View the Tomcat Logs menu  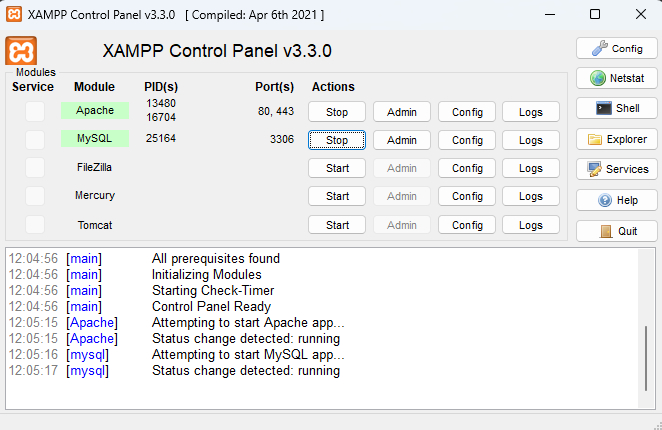pos(531,225)
